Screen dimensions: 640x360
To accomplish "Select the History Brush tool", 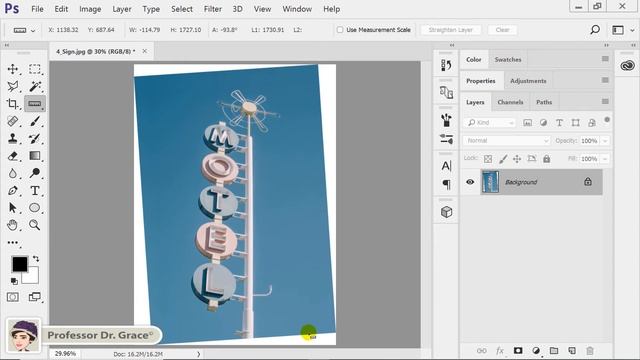I will click(x=35, y=138).
